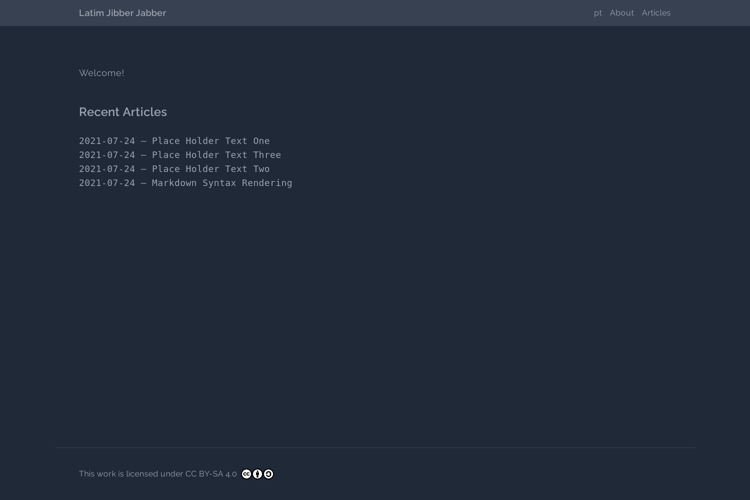This screenshot has height=500, width=750.
Task: Open the Latim Jibber Jabber home link
Action: click(x=122, y=13)
